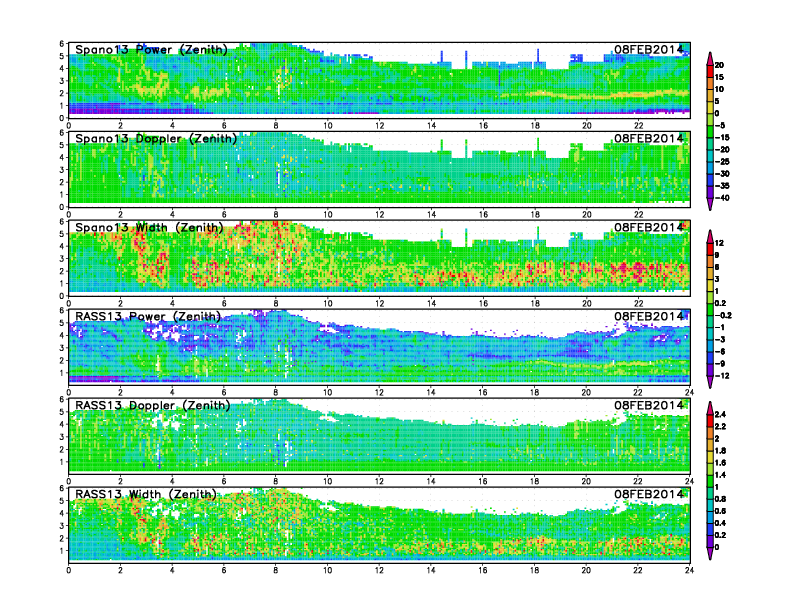The image size is (792, 612).
Task: Click the 'RASS13 Width (Zenith)' panel title
Action: coord(146,494)
